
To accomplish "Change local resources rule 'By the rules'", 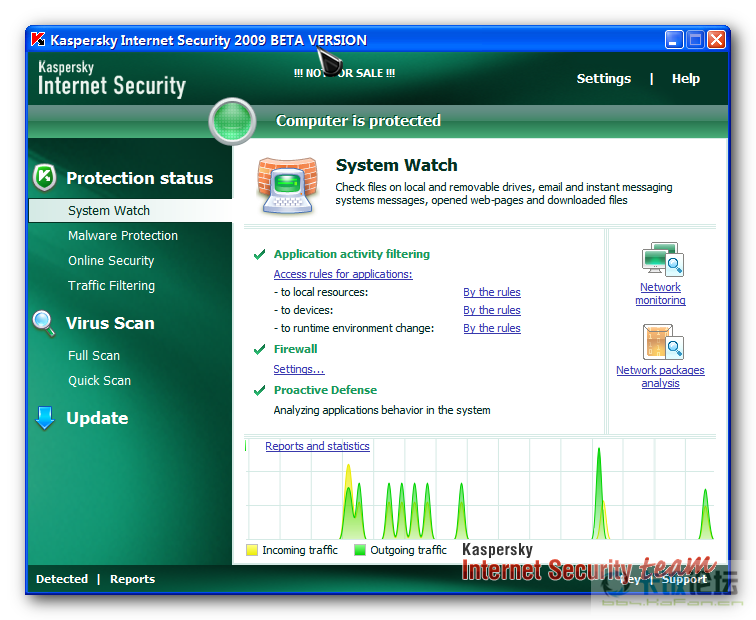I will pyautogui.click(x=492, y=292).
